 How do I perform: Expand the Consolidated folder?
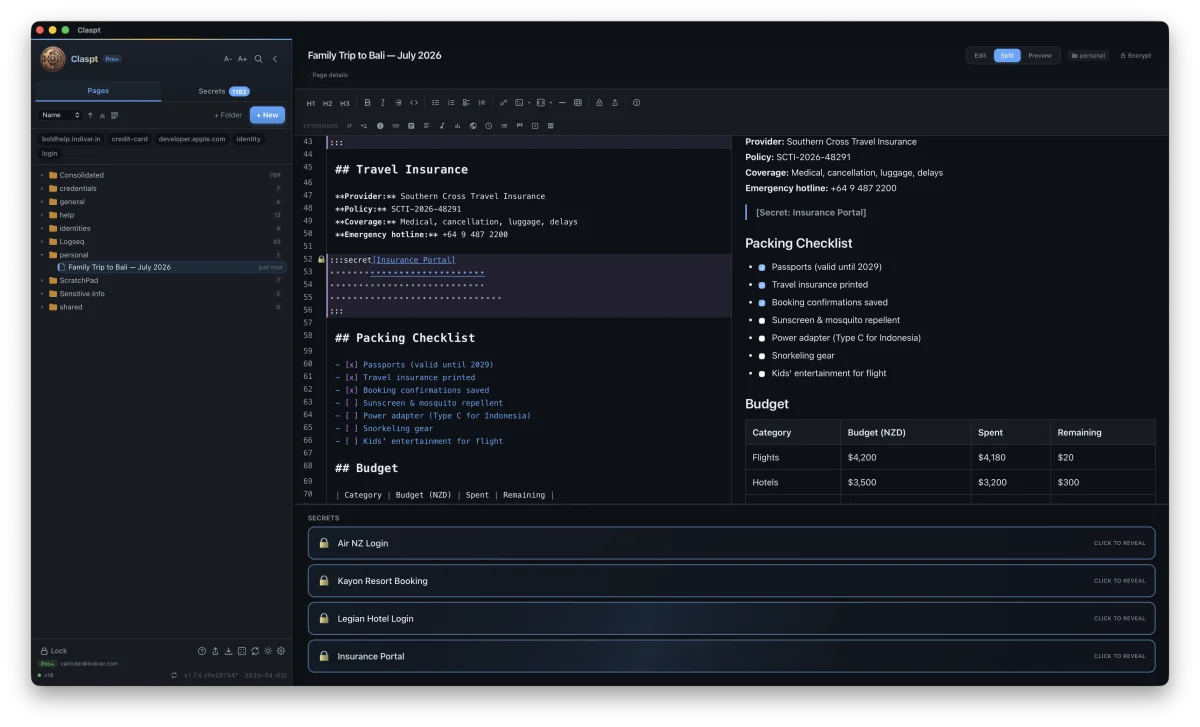coord(42,175)
